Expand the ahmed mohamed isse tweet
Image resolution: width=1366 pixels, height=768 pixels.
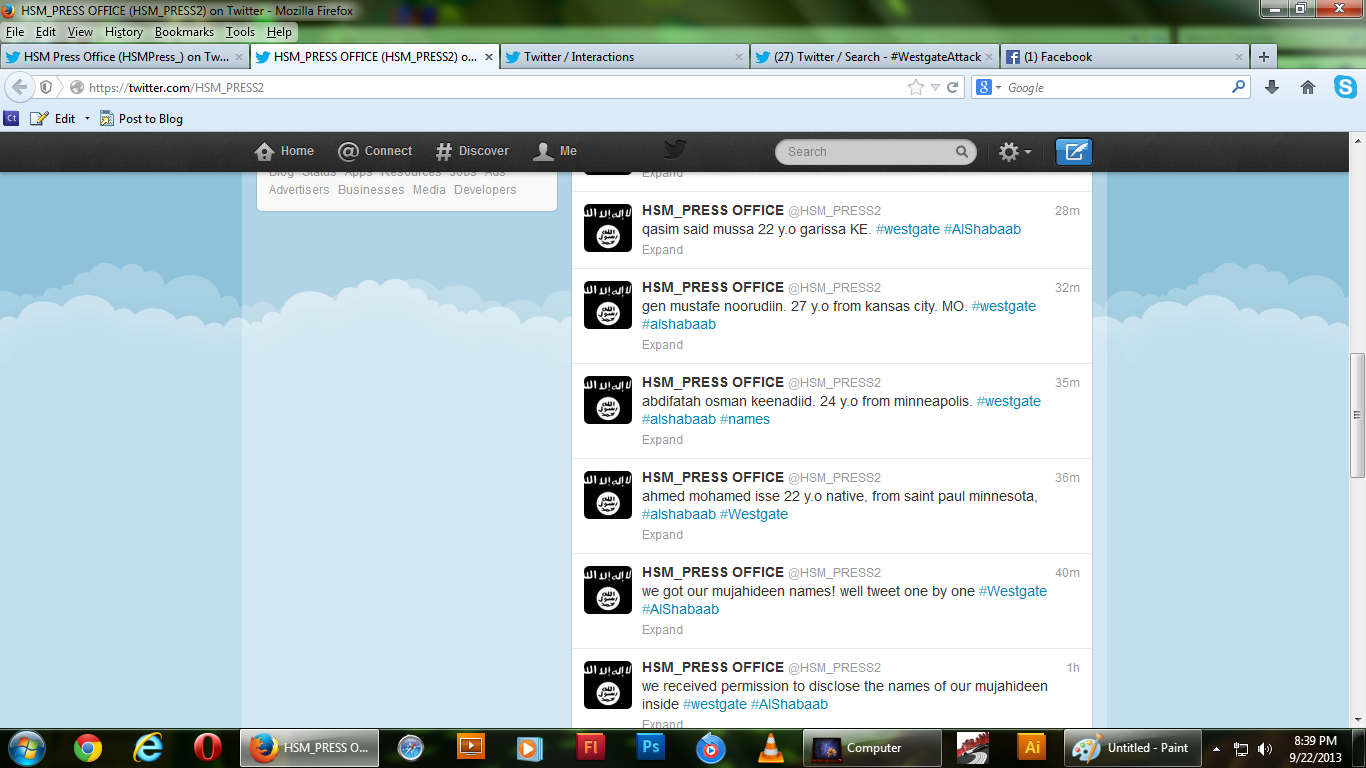[x=662, y=535]
